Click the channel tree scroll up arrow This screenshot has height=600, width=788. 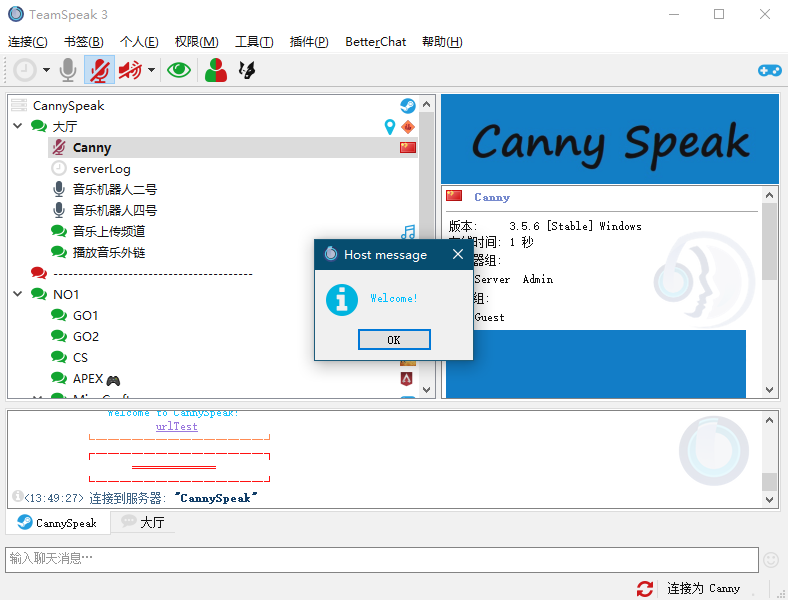[427, 104]
